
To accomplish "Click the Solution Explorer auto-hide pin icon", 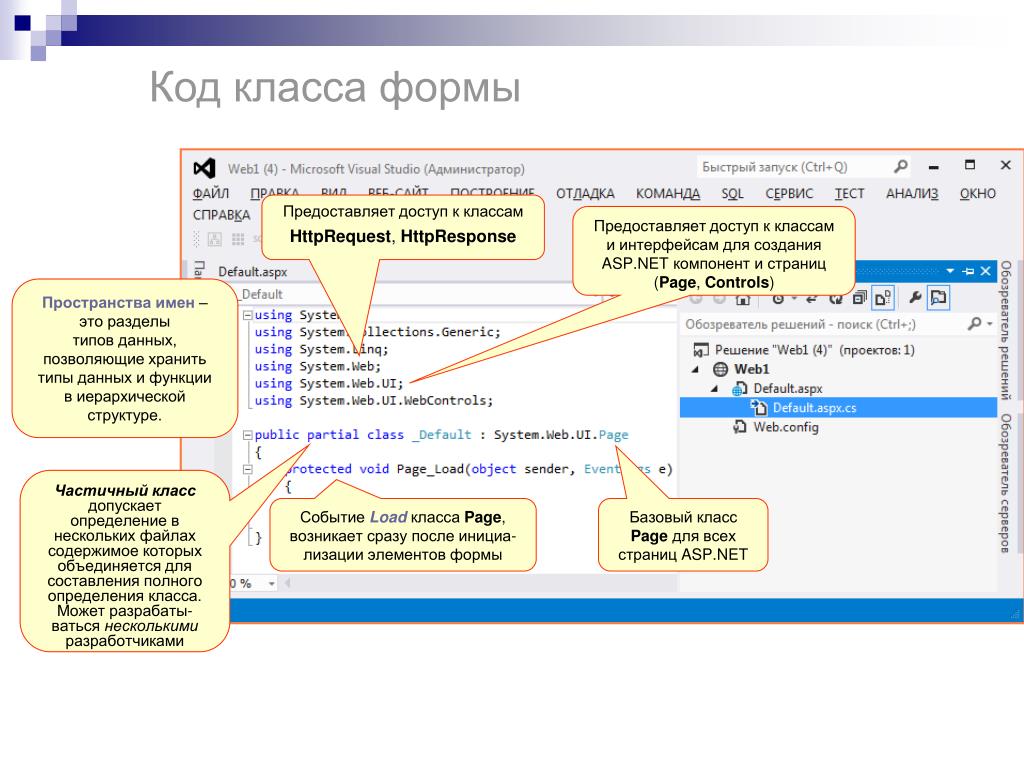I will (x=968, y=271).
